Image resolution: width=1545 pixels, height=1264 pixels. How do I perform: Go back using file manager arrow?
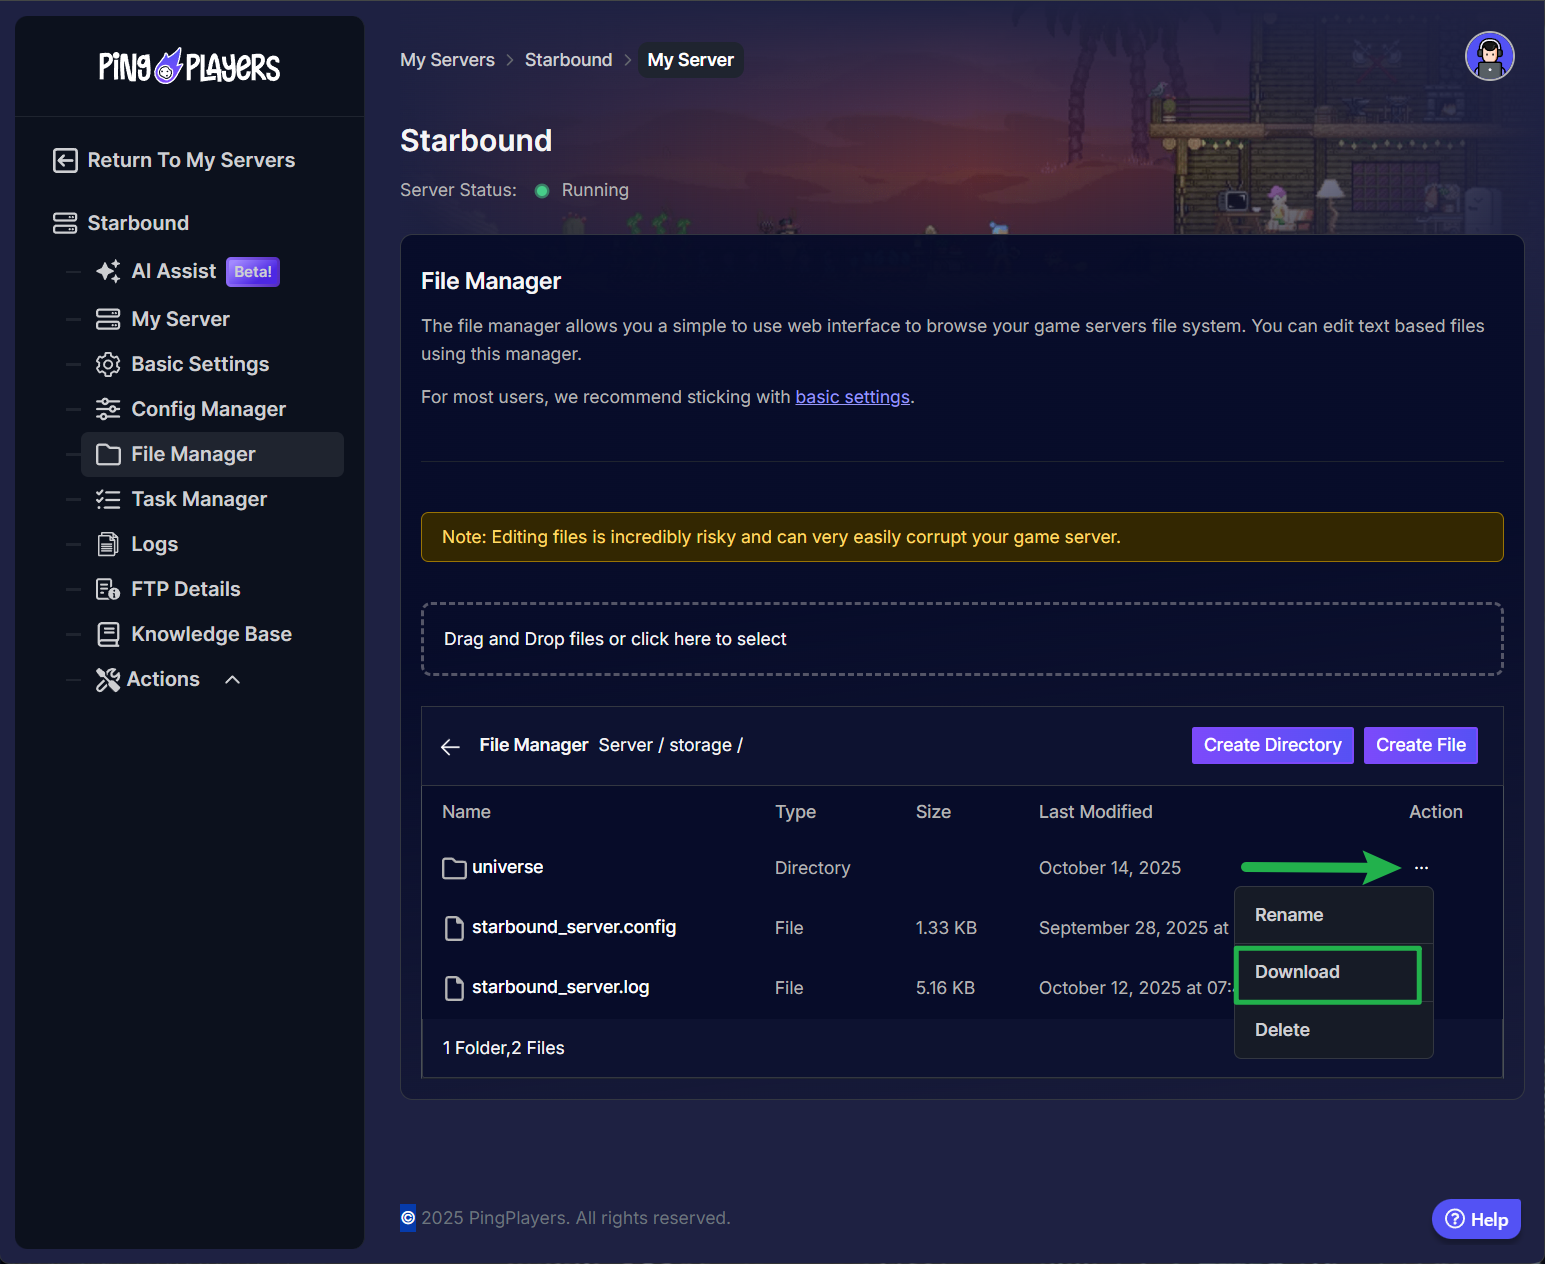450,747
